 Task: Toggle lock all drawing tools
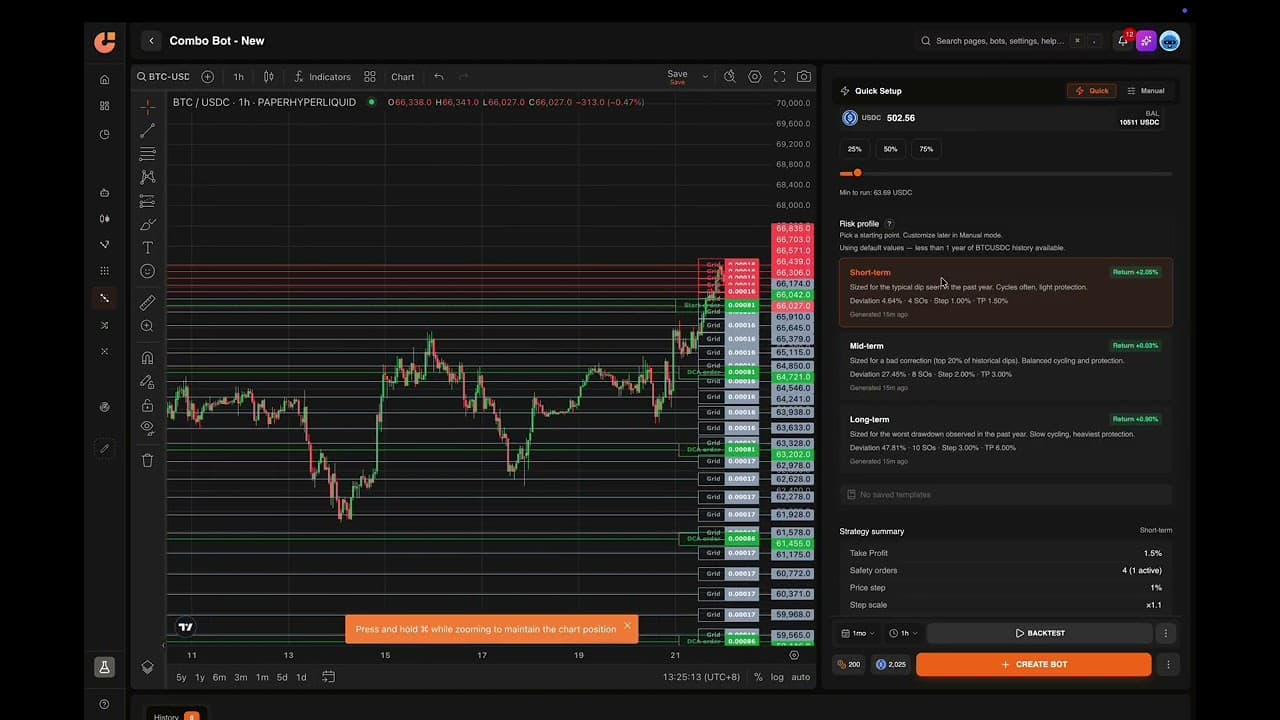pos(147,405)
